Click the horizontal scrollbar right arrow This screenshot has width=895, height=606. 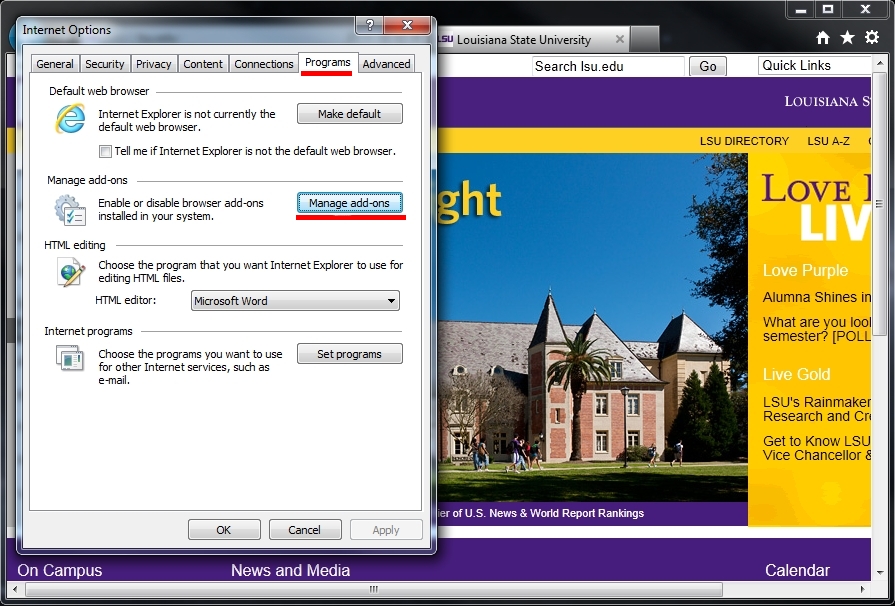(x=862, y=589)
